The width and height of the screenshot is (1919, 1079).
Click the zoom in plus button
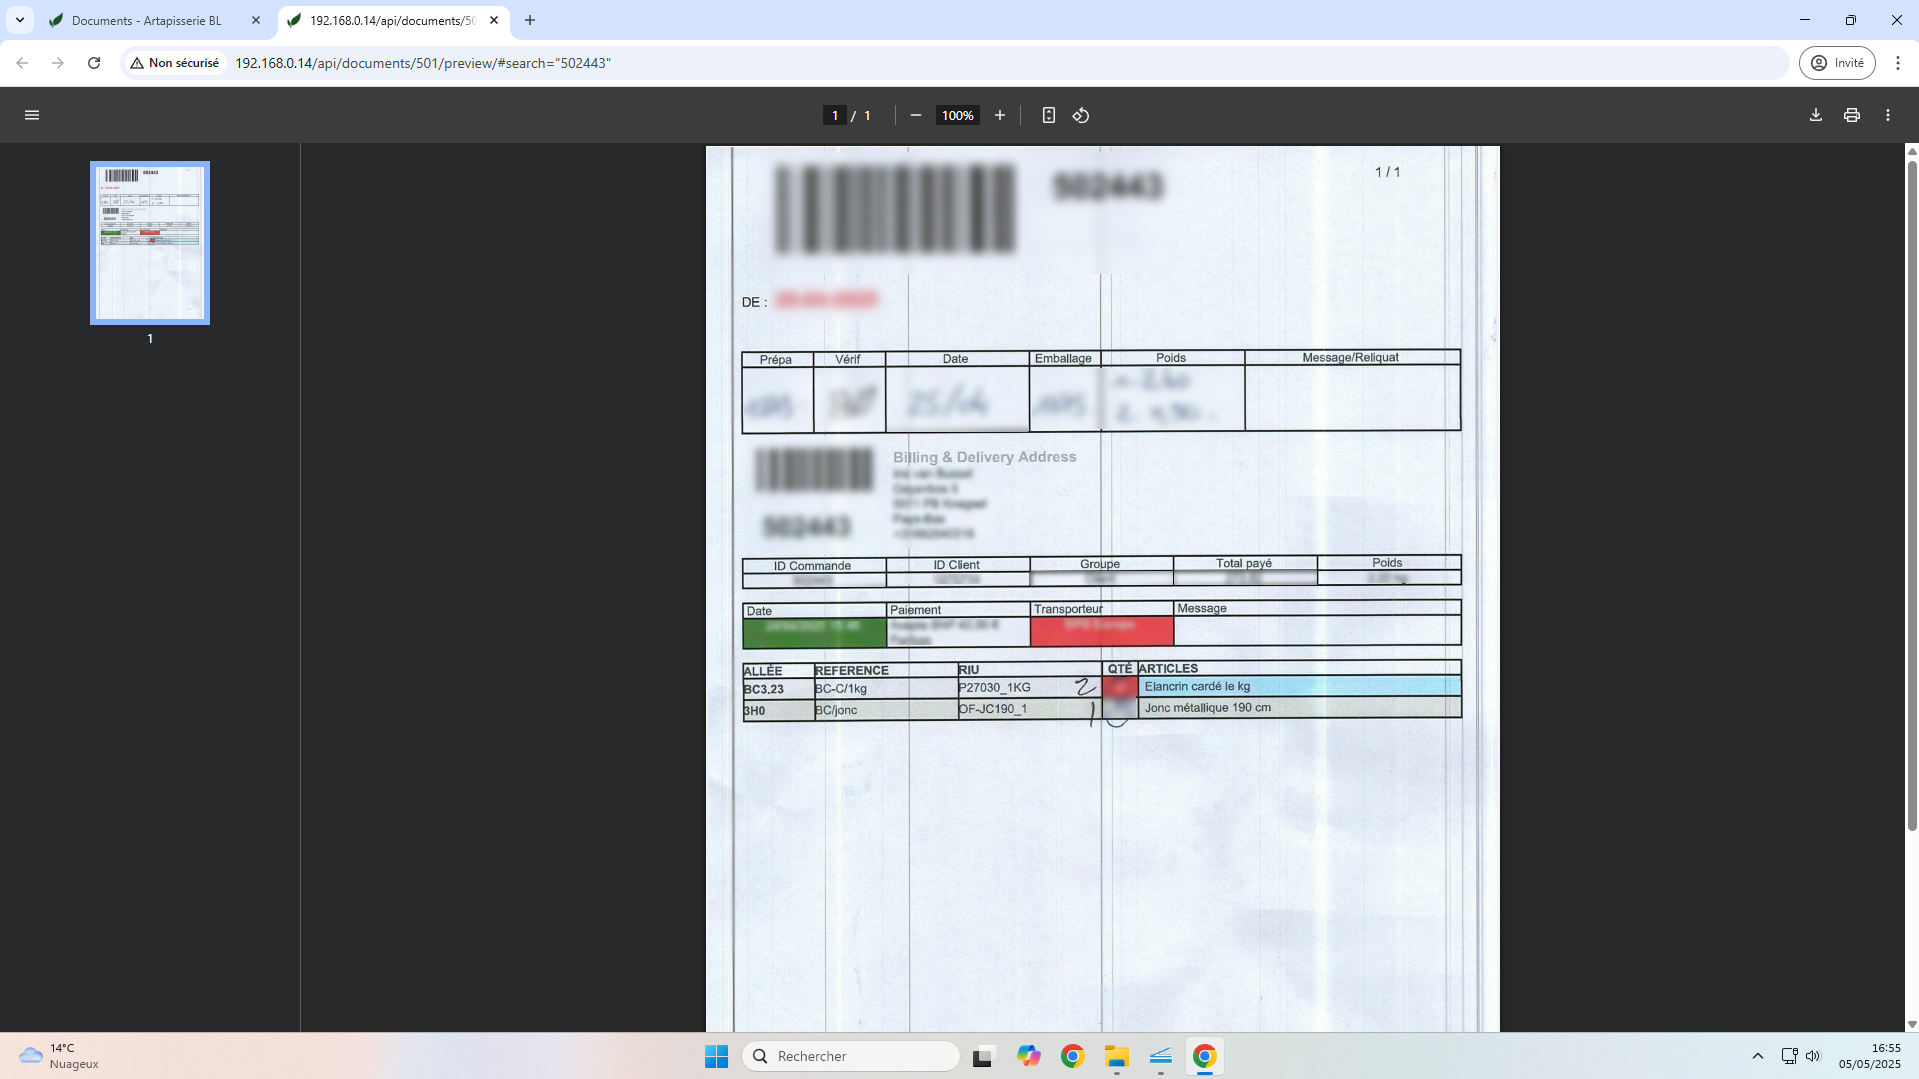(999, 115)
